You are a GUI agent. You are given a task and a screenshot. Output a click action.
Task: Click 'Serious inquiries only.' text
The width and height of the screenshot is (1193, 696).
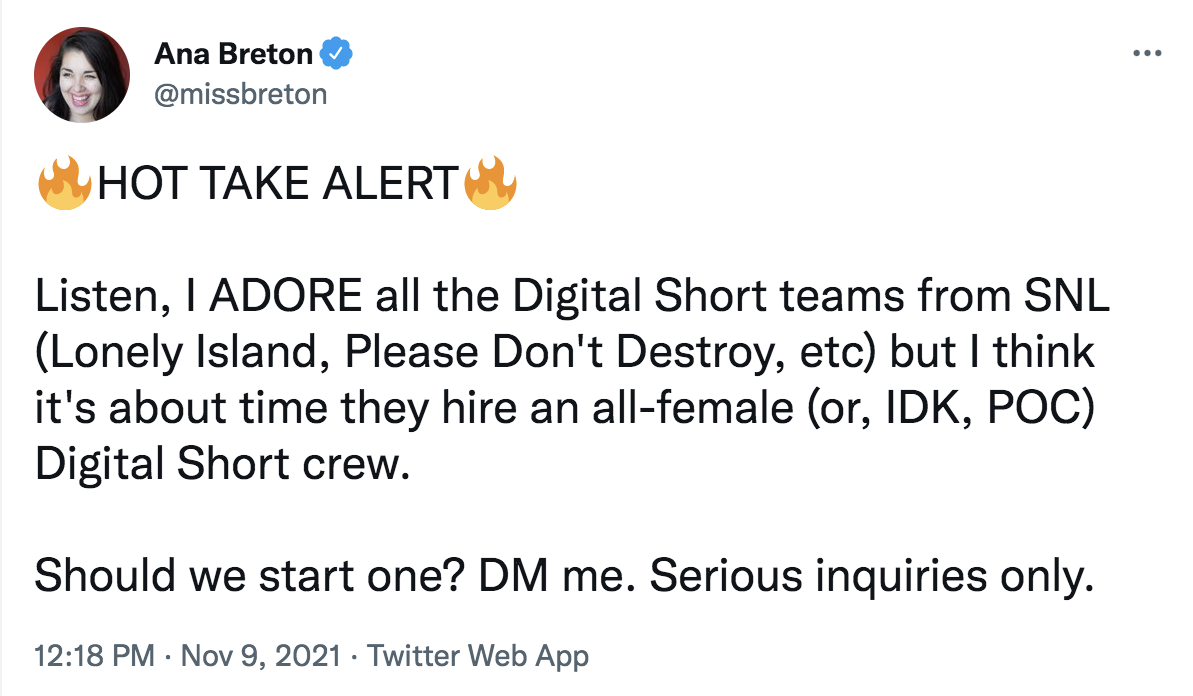pyautogui.click(x=872, y=575)
